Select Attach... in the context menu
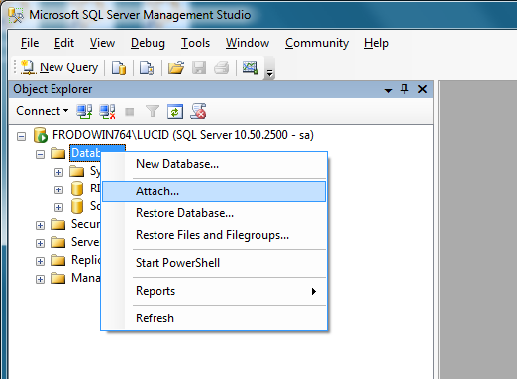This screenshot has width=517, height=379. (x=214, y=191)
